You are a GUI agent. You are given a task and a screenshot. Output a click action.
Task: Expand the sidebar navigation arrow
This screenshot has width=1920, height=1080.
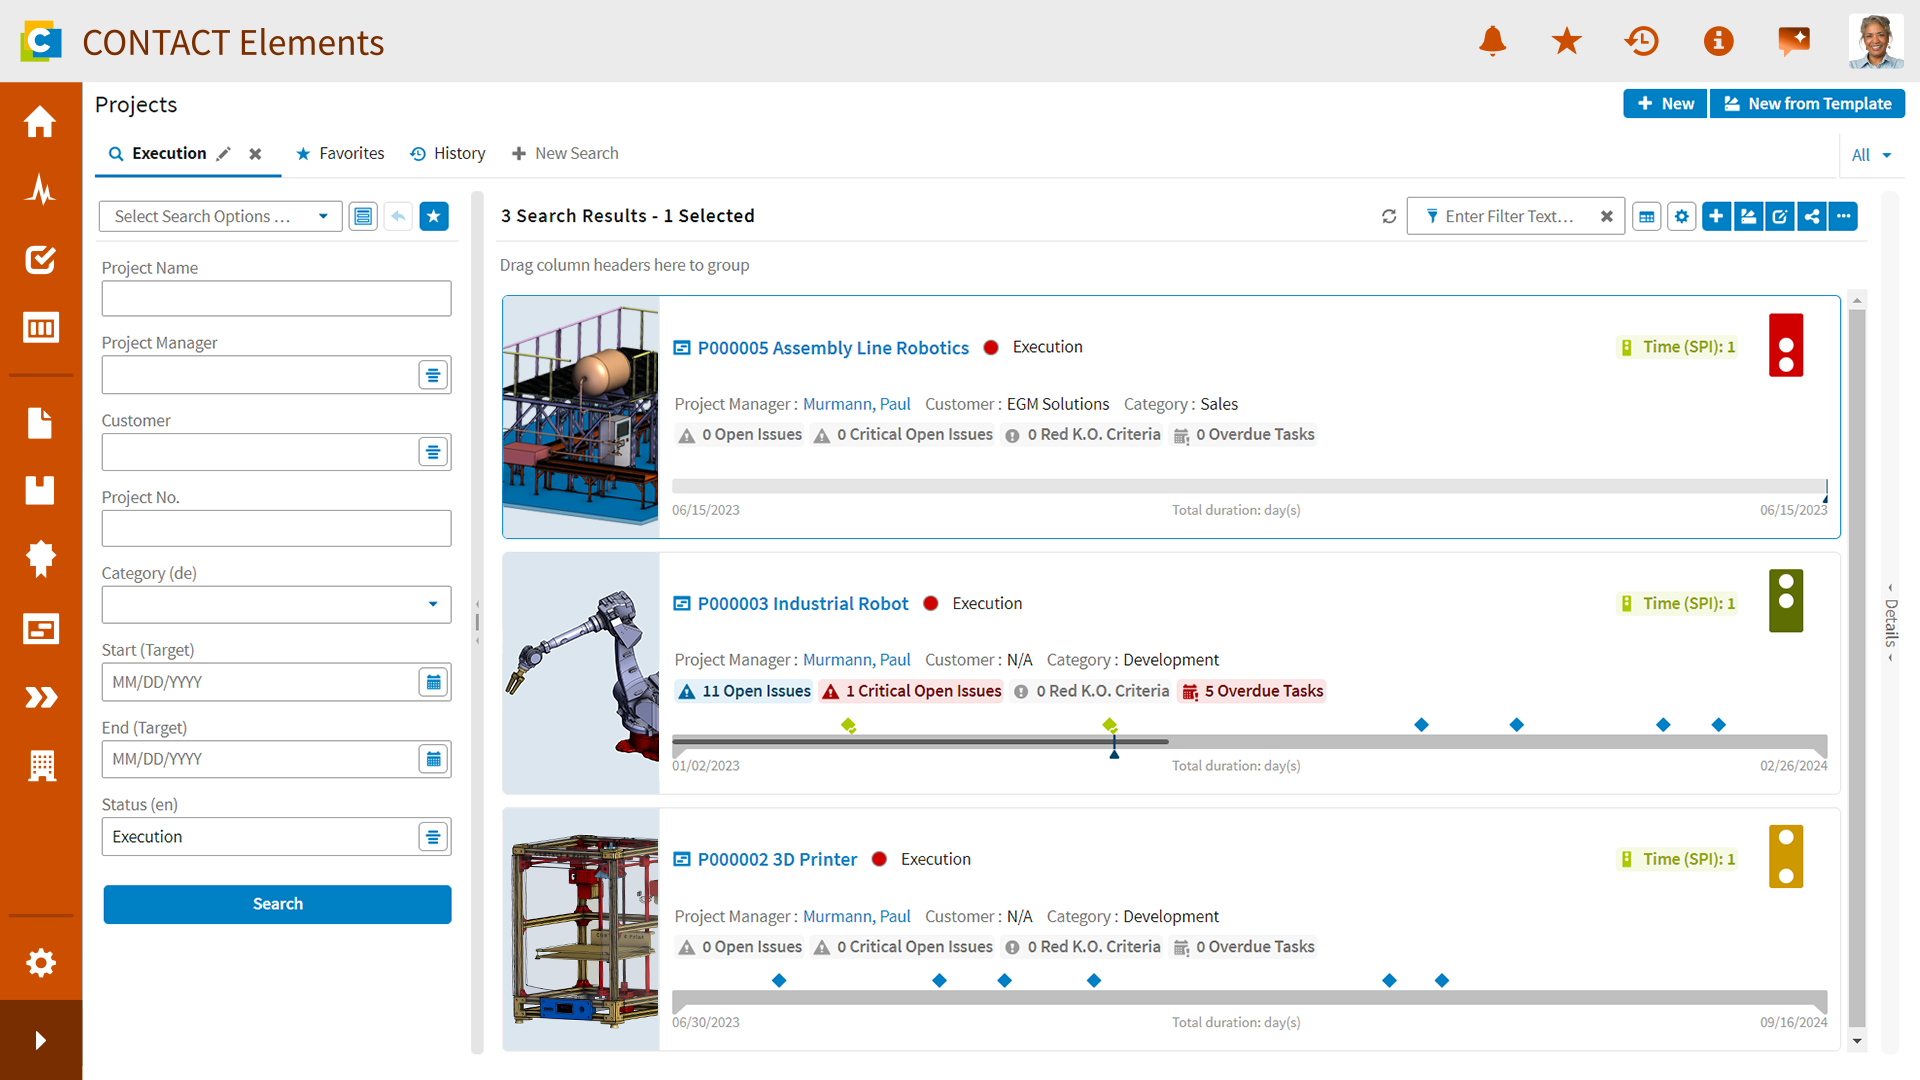point(40,1040)
